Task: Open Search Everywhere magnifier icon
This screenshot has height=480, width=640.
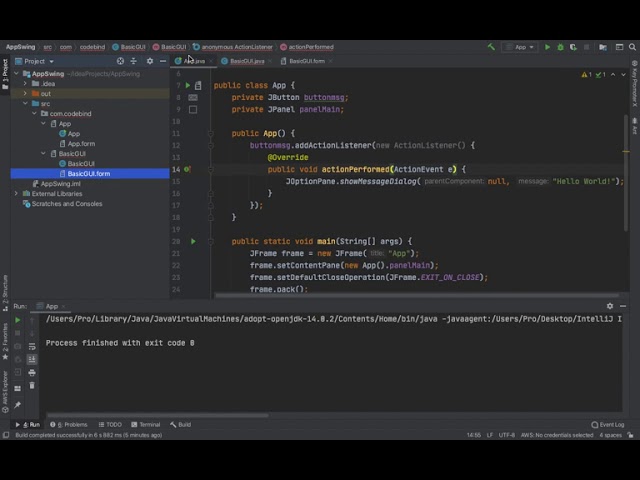Action: (x=632, y=47)
